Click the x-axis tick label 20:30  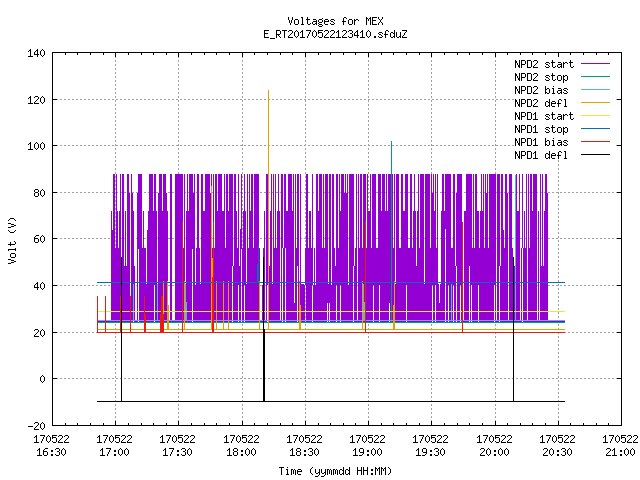[557, 453]
